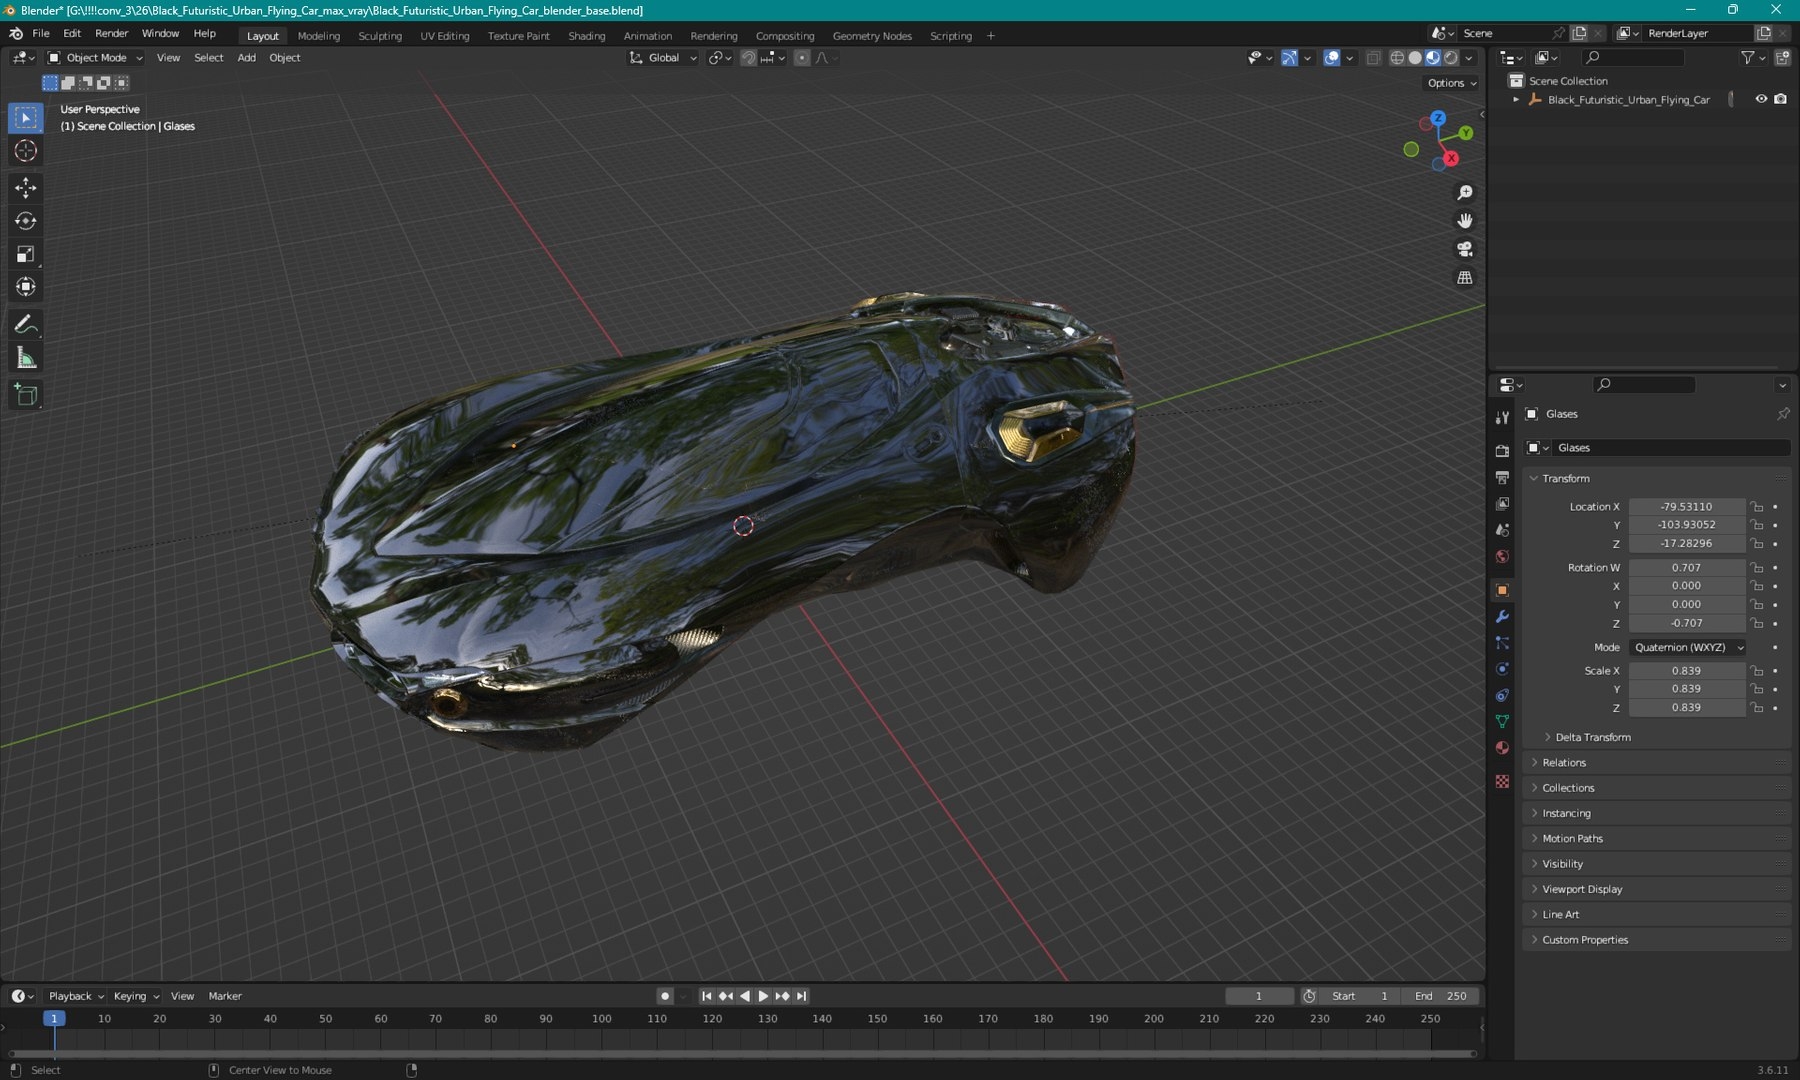Image resolution: width=1800 pixels, height=1080 pixels.
Task: Expand the Black_Futuristic_Urban_Flying_Car outliner item
Action: pos(1516,99)
